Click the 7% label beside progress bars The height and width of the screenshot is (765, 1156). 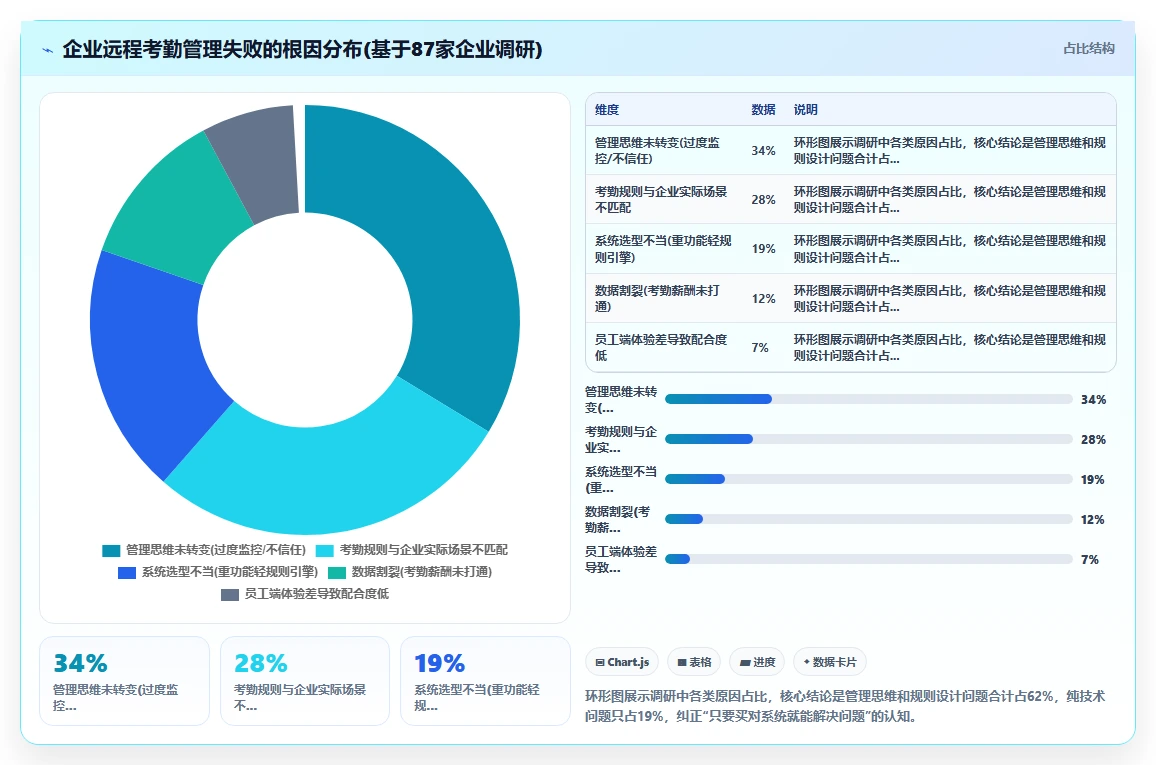coord(1090,559)
